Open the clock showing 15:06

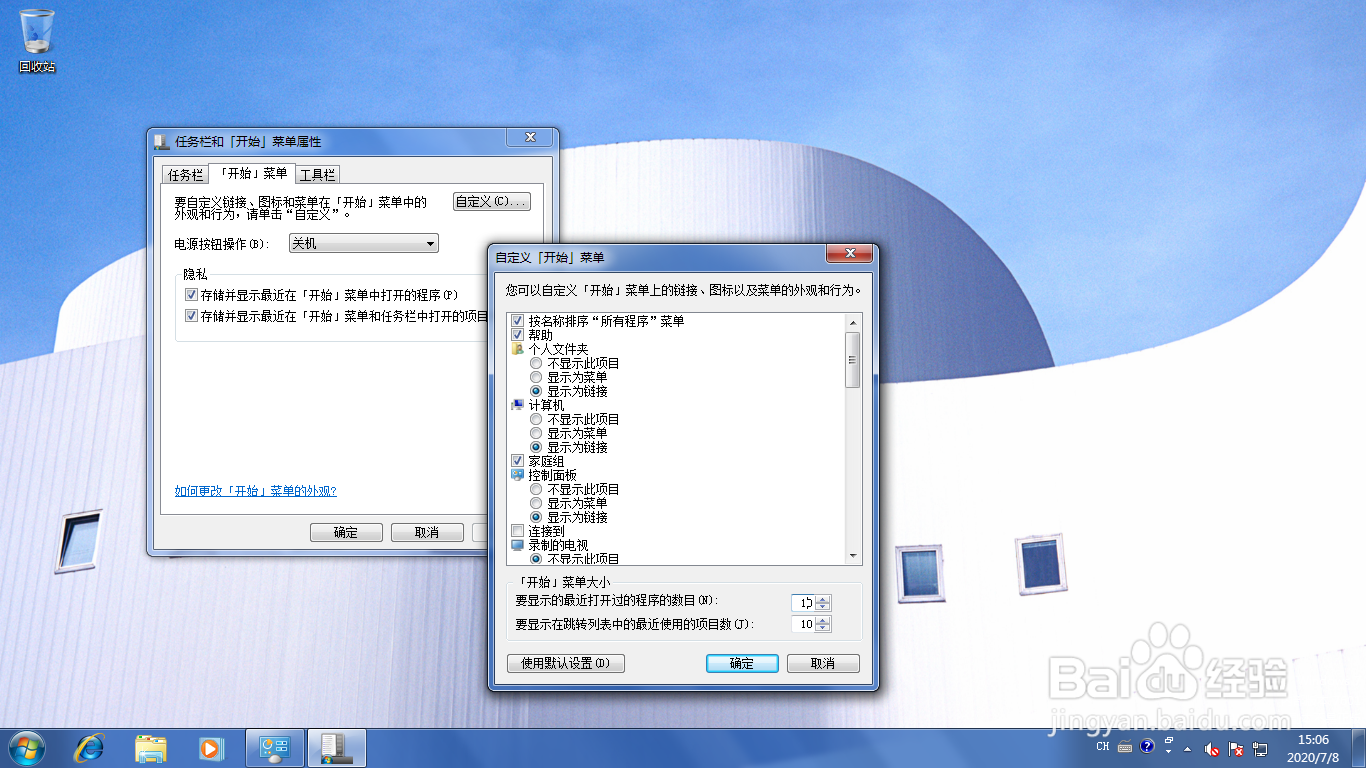coord(1314,748)
